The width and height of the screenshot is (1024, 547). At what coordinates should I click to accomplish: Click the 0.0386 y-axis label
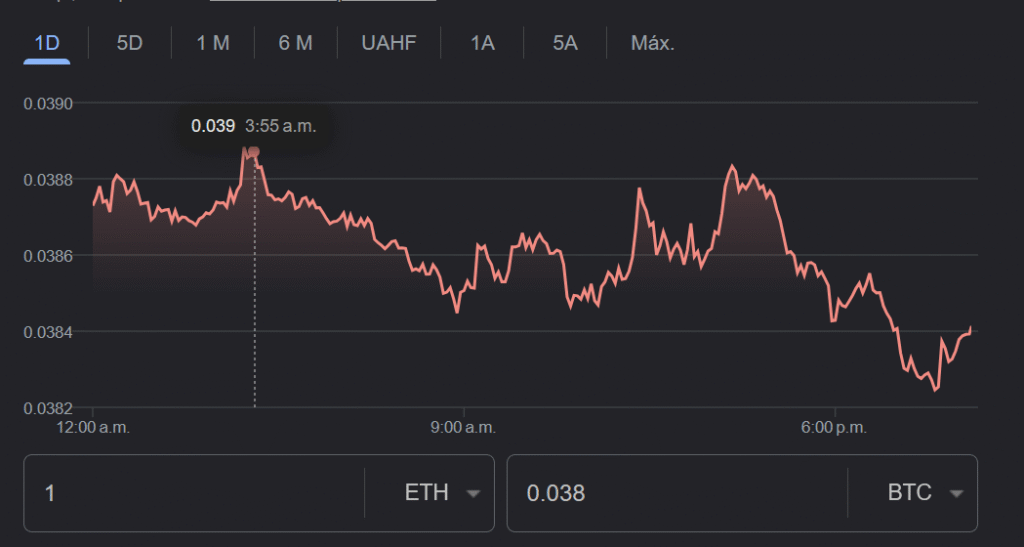tap(48, 256)
